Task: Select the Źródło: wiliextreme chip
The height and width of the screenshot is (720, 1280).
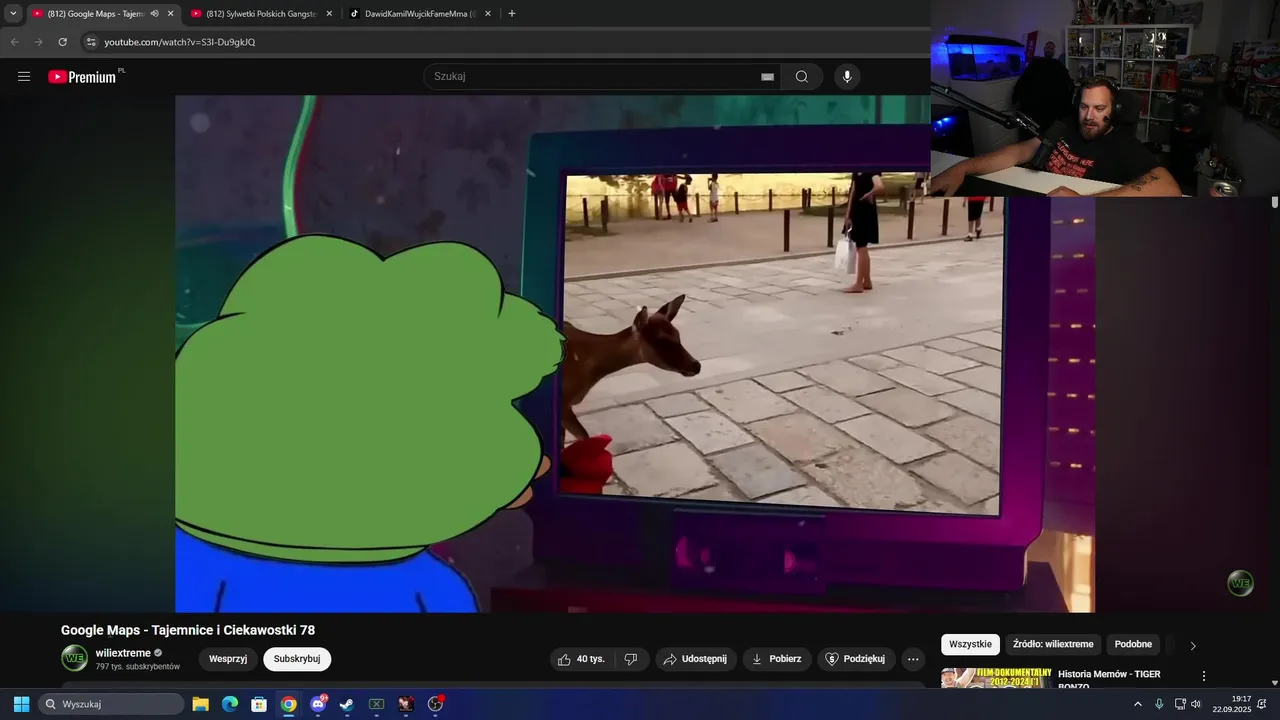Action: pyautogui.click(x=1053, y=644)
